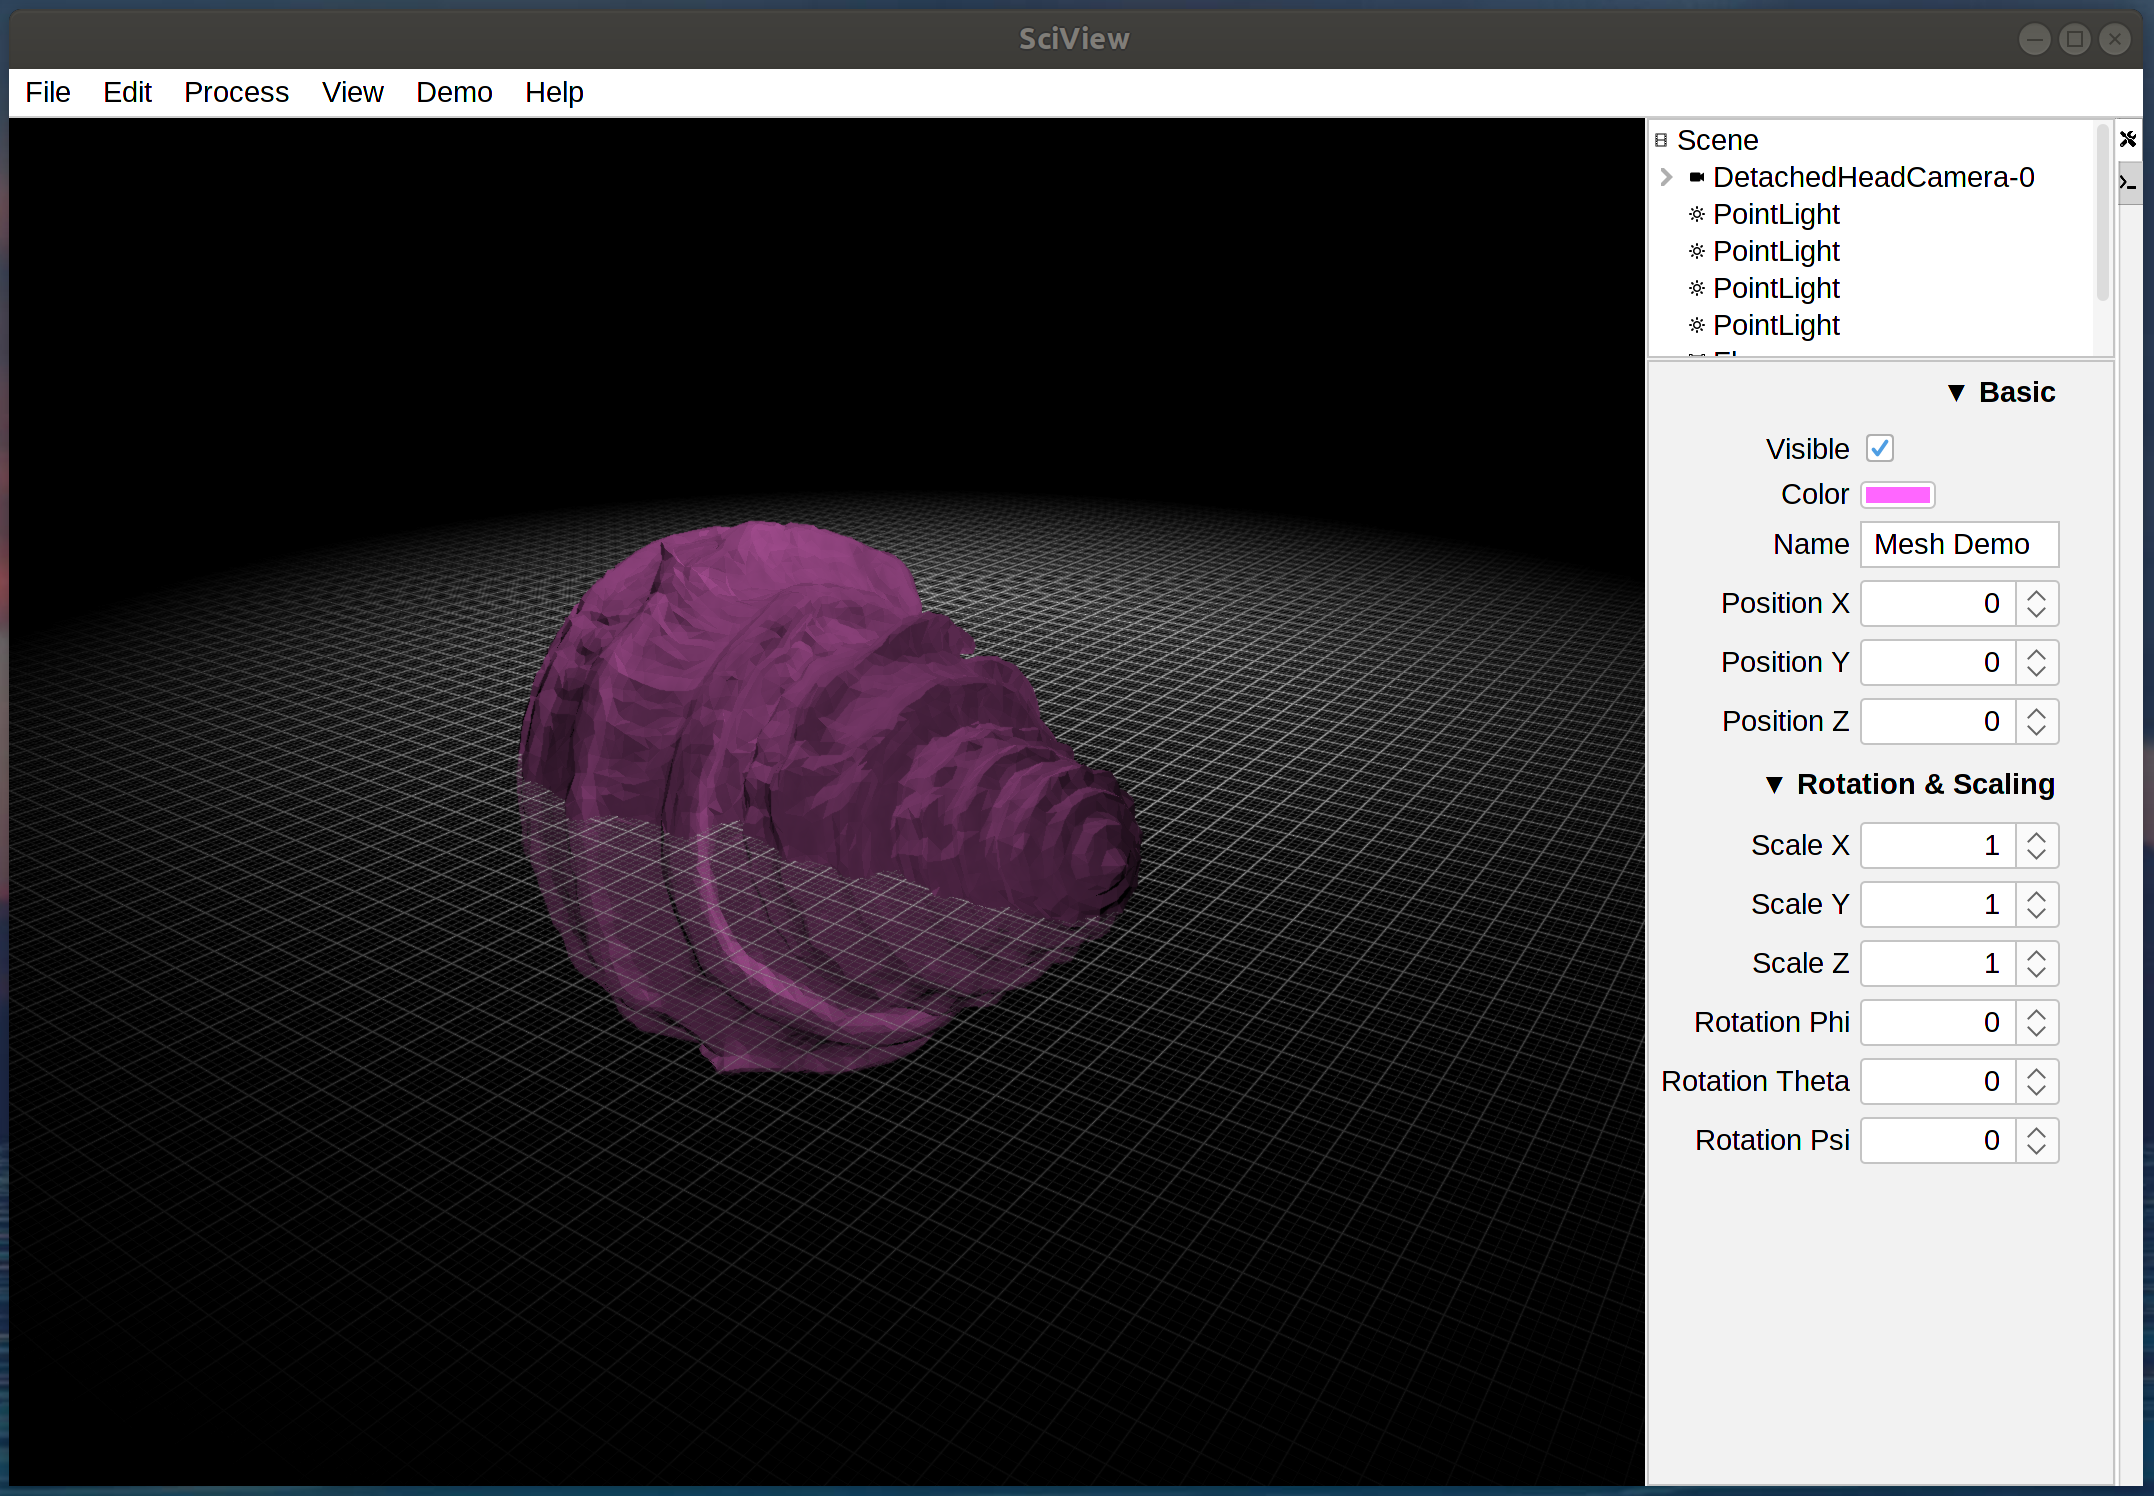Click the Position X value field

[x=1938, y=603]
